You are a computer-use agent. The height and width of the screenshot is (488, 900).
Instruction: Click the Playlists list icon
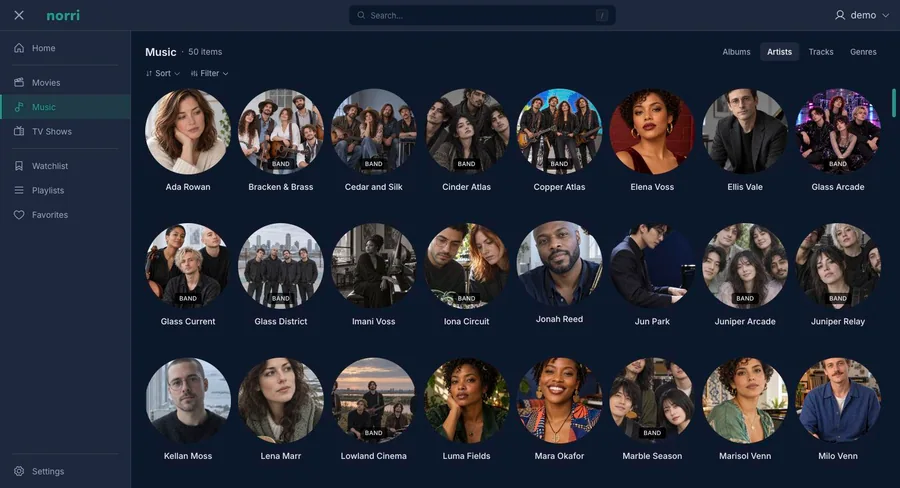point(19,190)
